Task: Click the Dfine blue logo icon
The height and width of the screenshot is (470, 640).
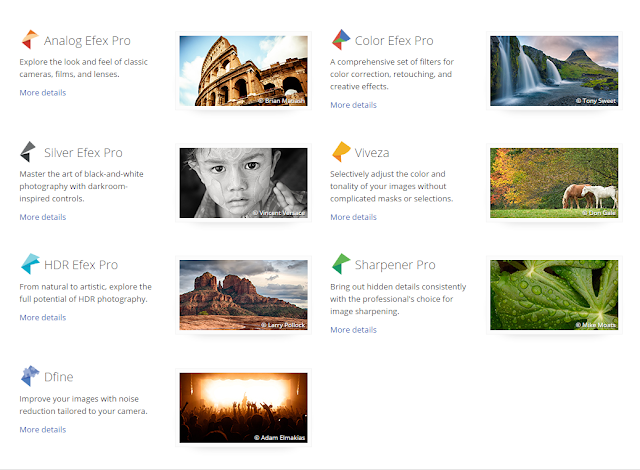Action: click(30, 376)
